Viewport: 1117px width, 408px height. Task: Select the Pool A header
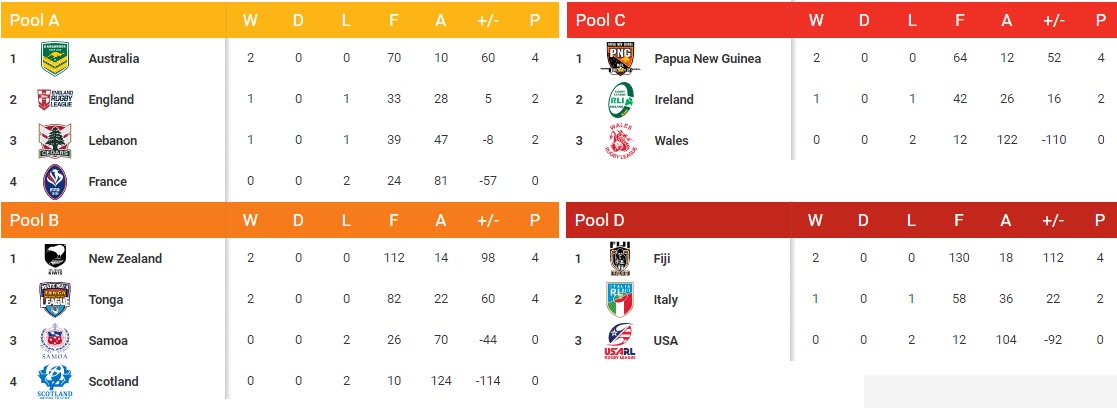point(34,19)
